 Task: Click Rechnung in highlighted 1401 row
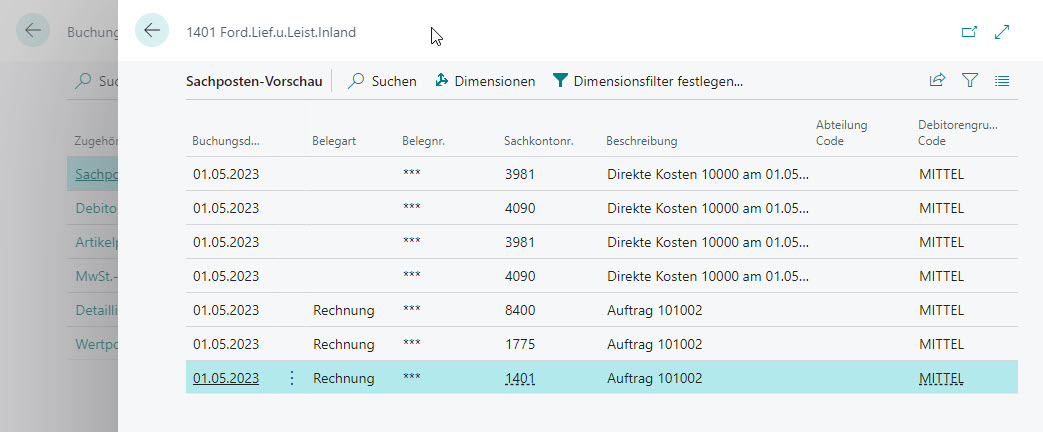(x=344, y=378)
